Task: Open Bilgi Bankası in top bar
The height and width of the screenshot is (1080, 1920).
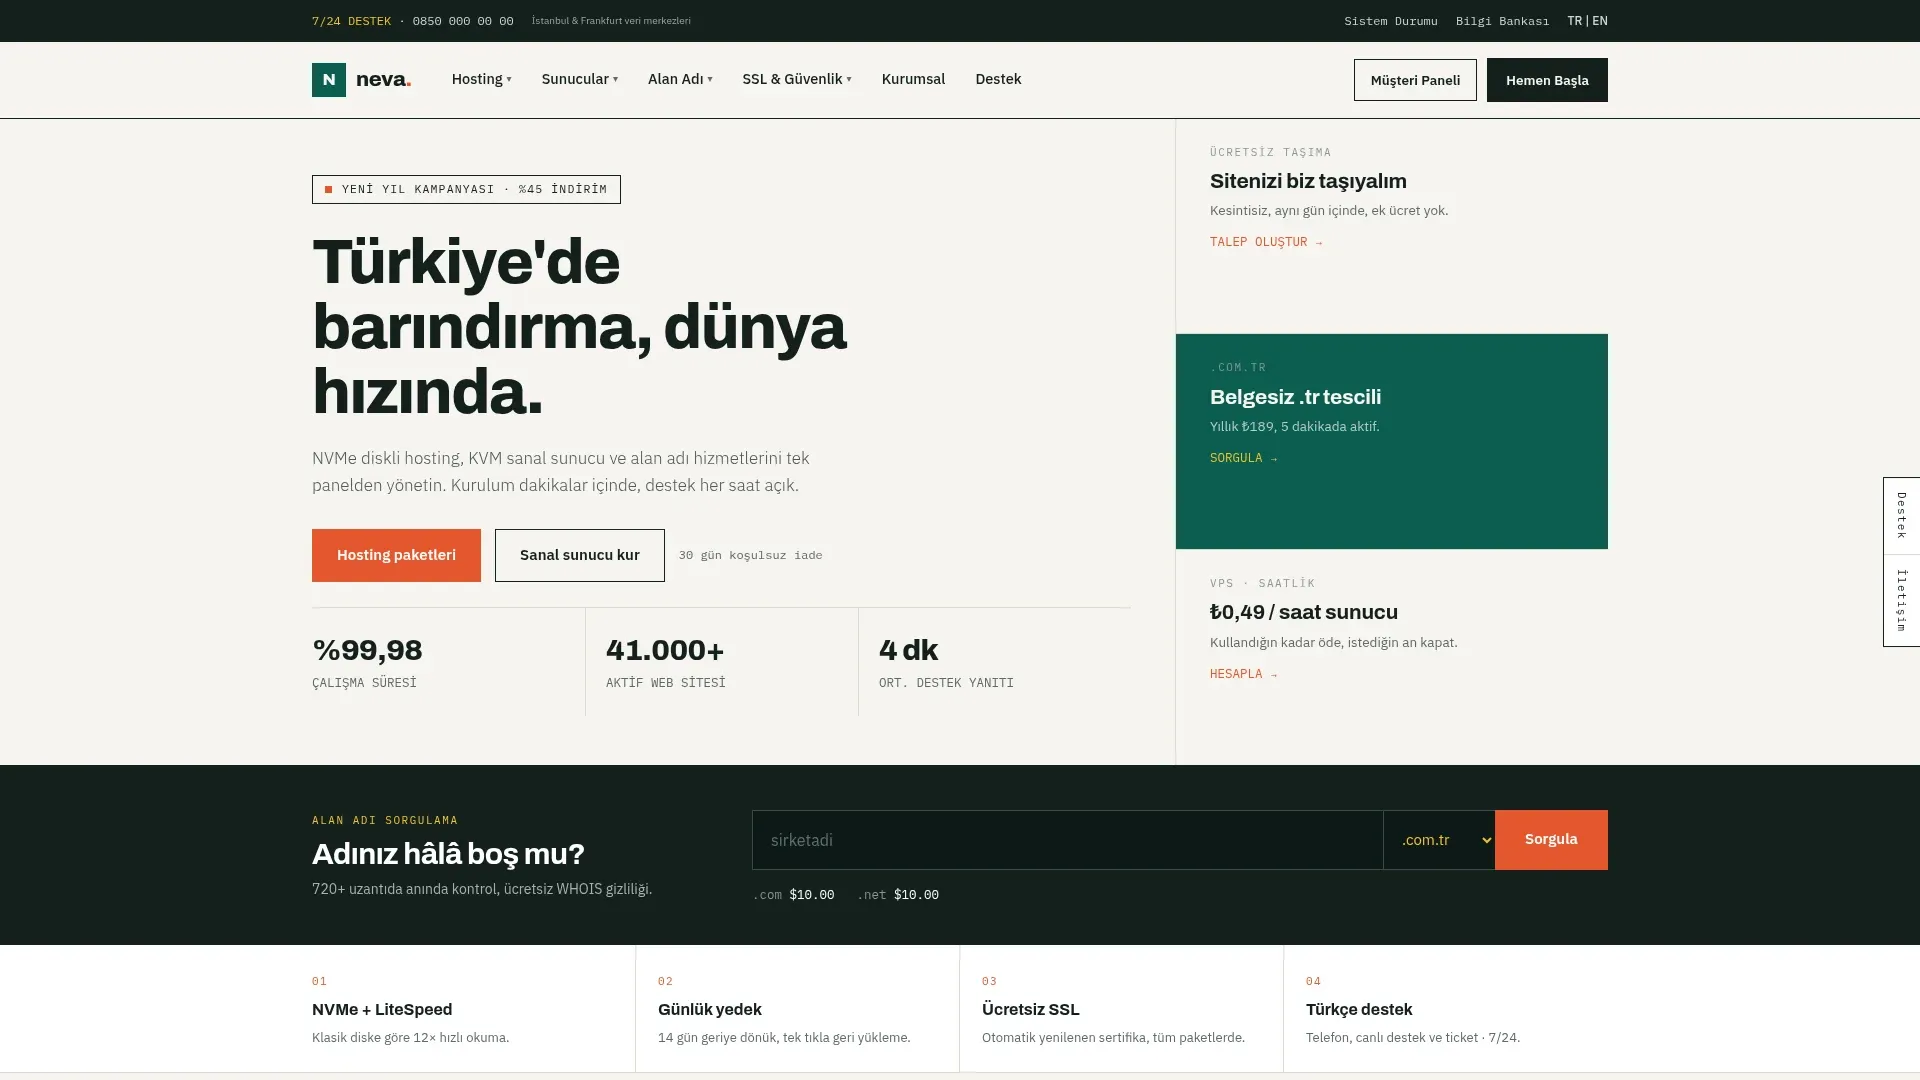Action: (x=1502, y=21)
